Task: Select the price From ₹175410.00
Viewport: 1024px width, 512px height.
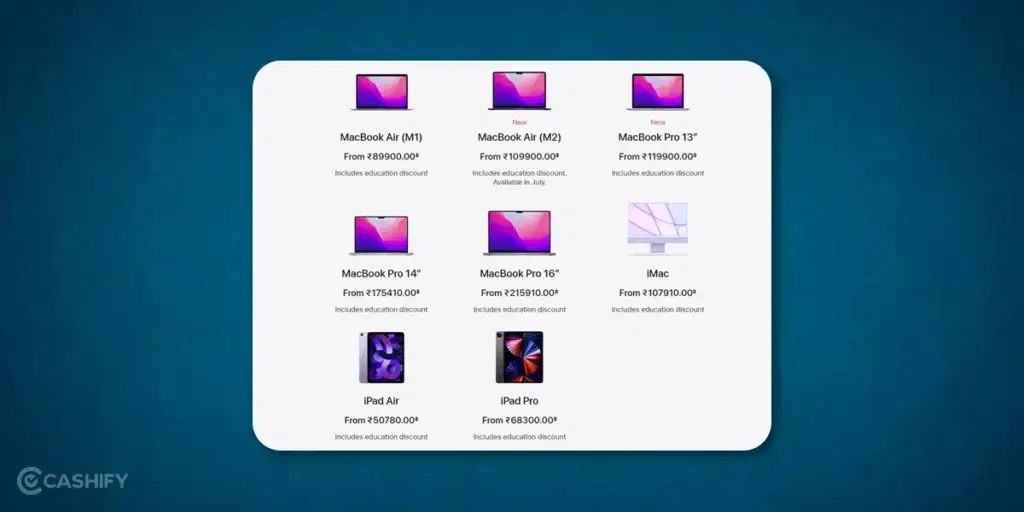Action: pyautogui.click(x=381, y=293)
